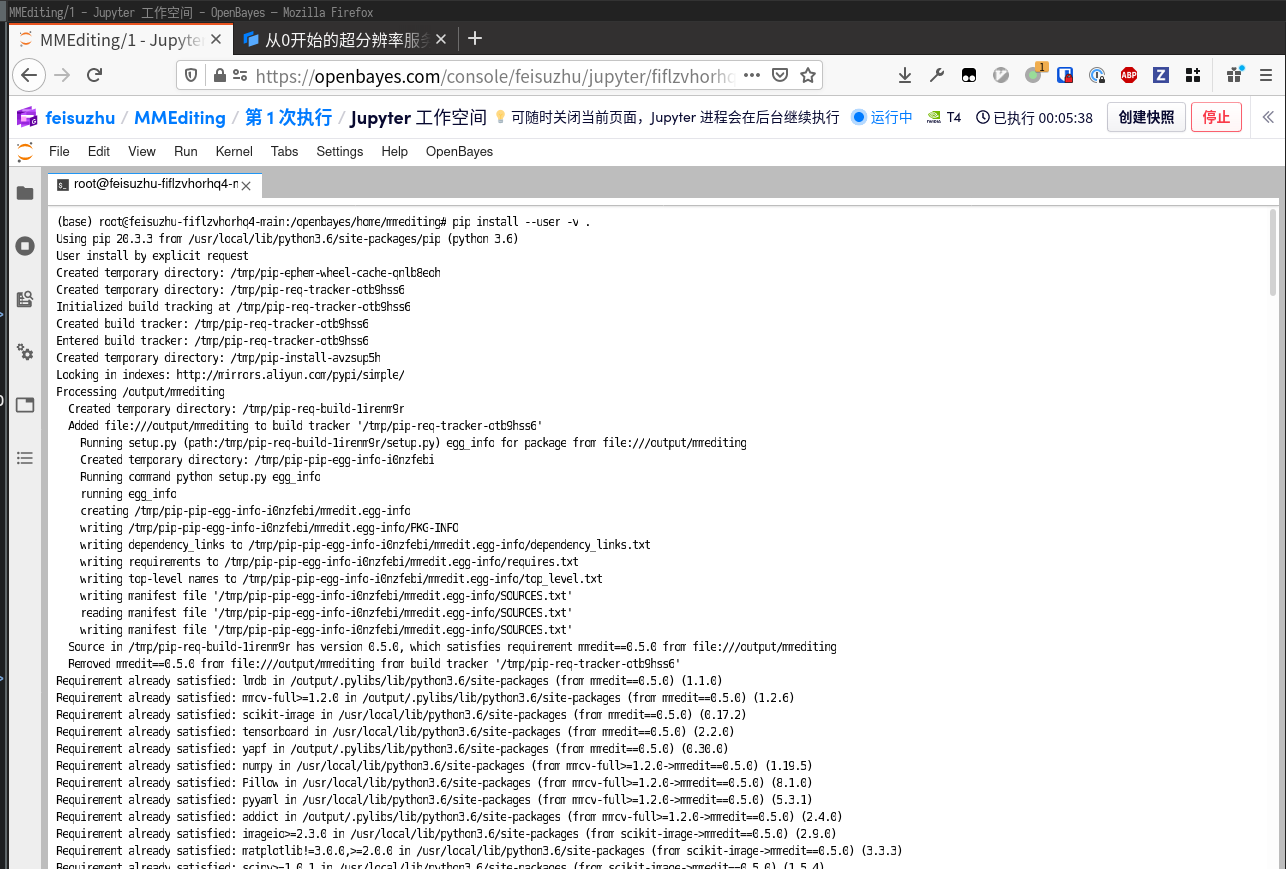The width and height of the screenshot is (1286, 869).
Task: Expand page actions three-dot menu
Action: tap(752, 75)
